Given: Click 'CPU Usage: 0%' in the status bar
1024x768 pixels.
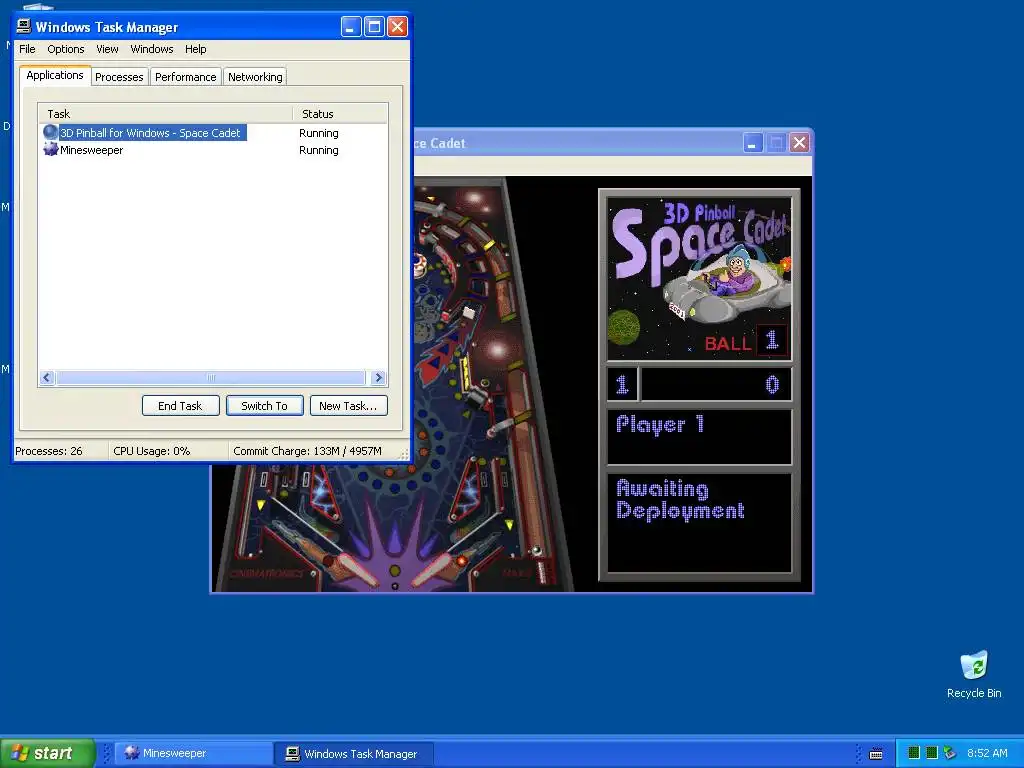Looking at the screenshot, I should point(152,451).
